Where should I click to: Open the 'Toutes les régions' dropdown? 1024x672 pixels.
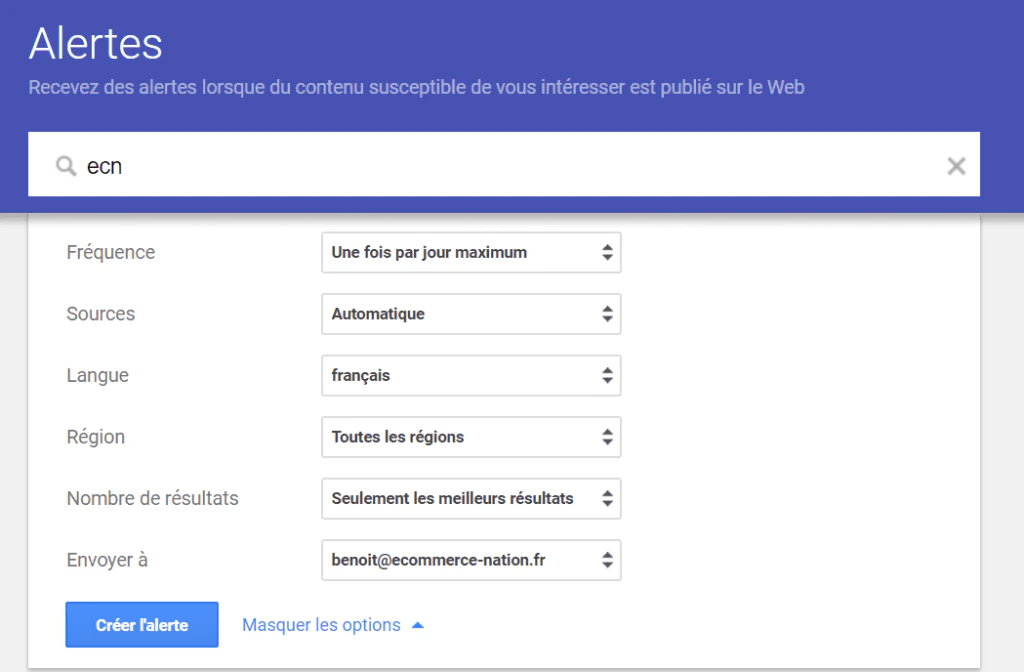point(471,436)
